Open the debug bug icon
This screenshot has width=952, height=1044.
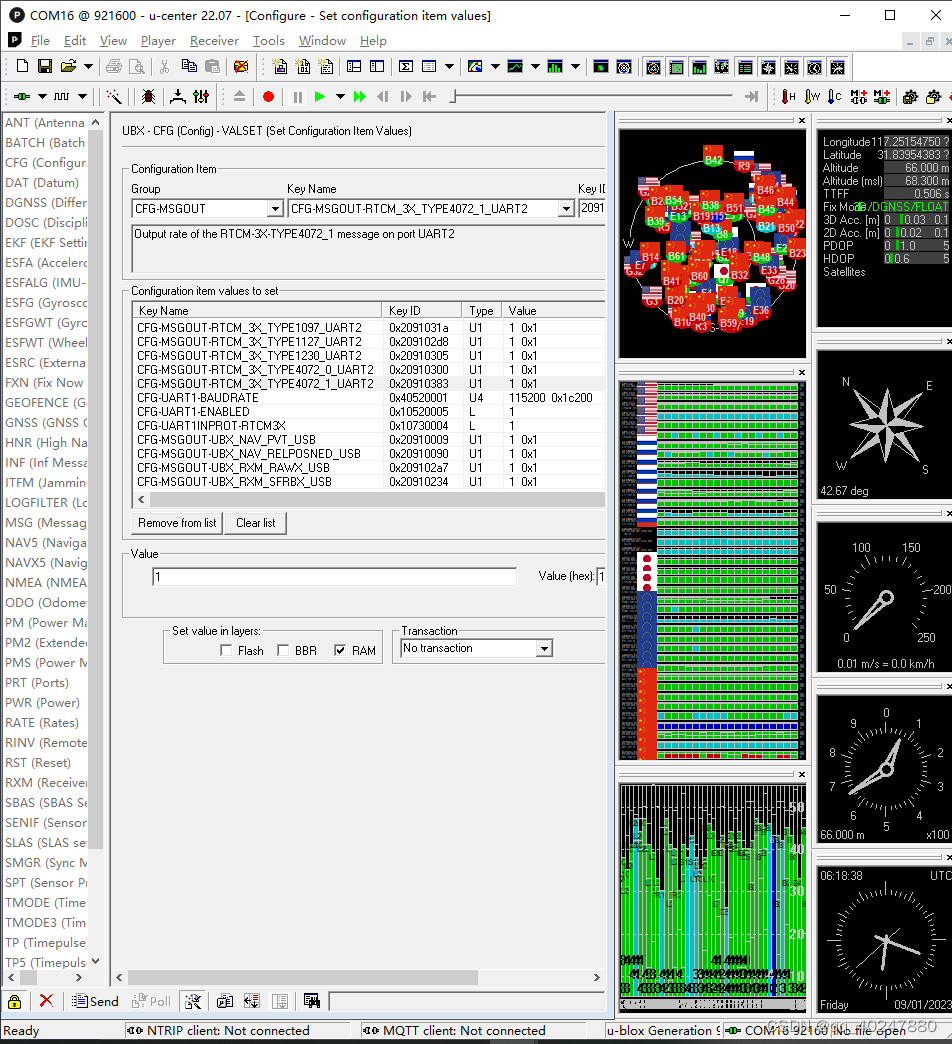coord(148,97)
